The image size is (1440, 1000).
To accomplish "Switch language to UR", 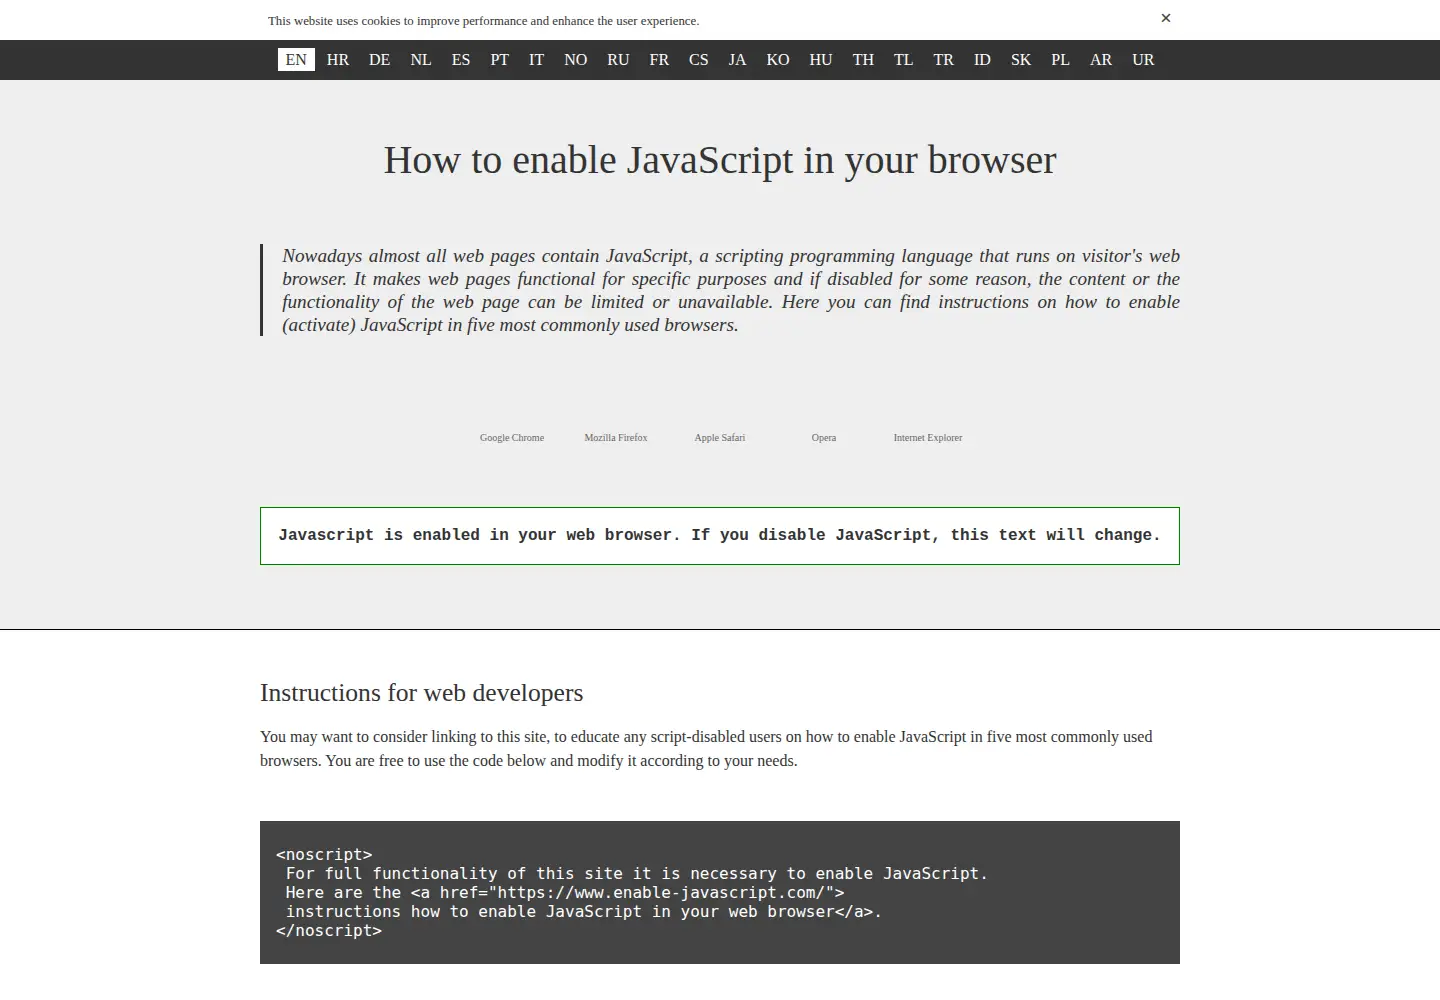I will (1143, 60).
